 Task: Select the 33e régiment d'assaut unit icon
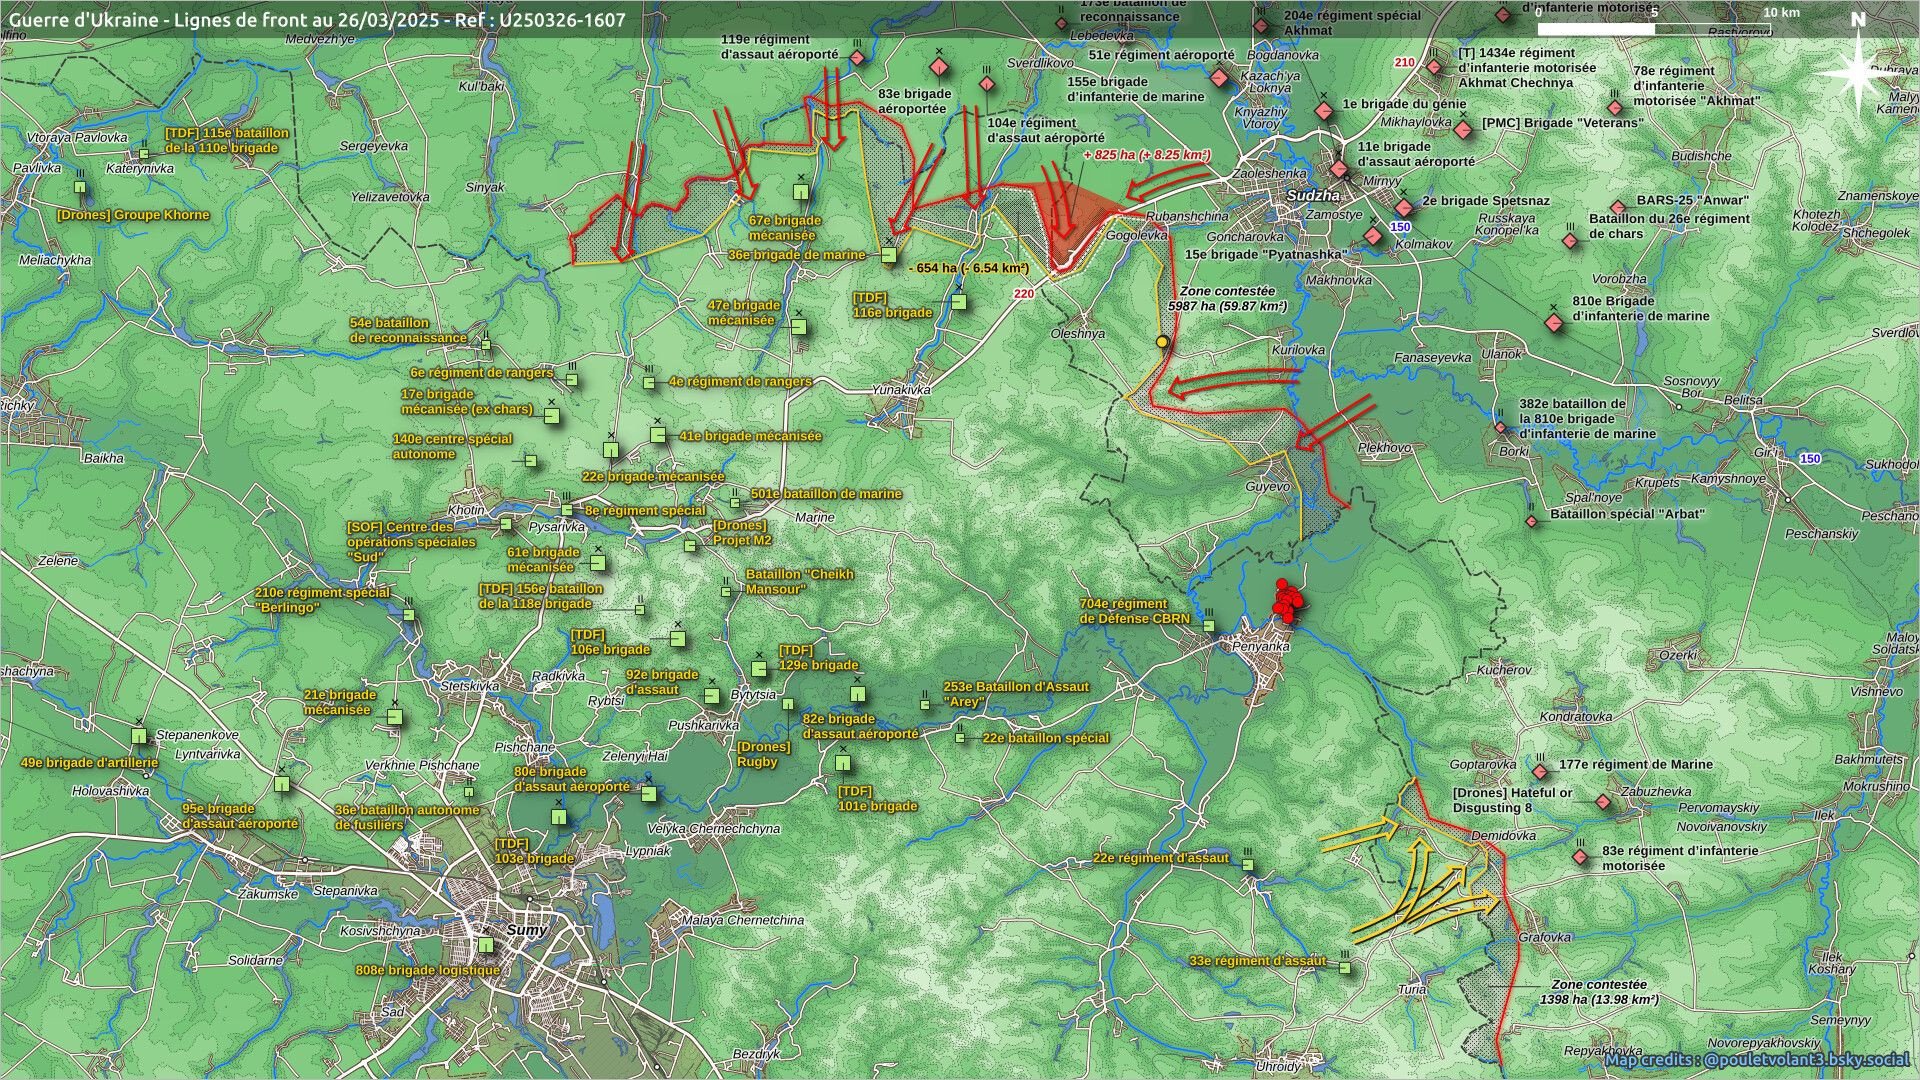point(1344,968)
